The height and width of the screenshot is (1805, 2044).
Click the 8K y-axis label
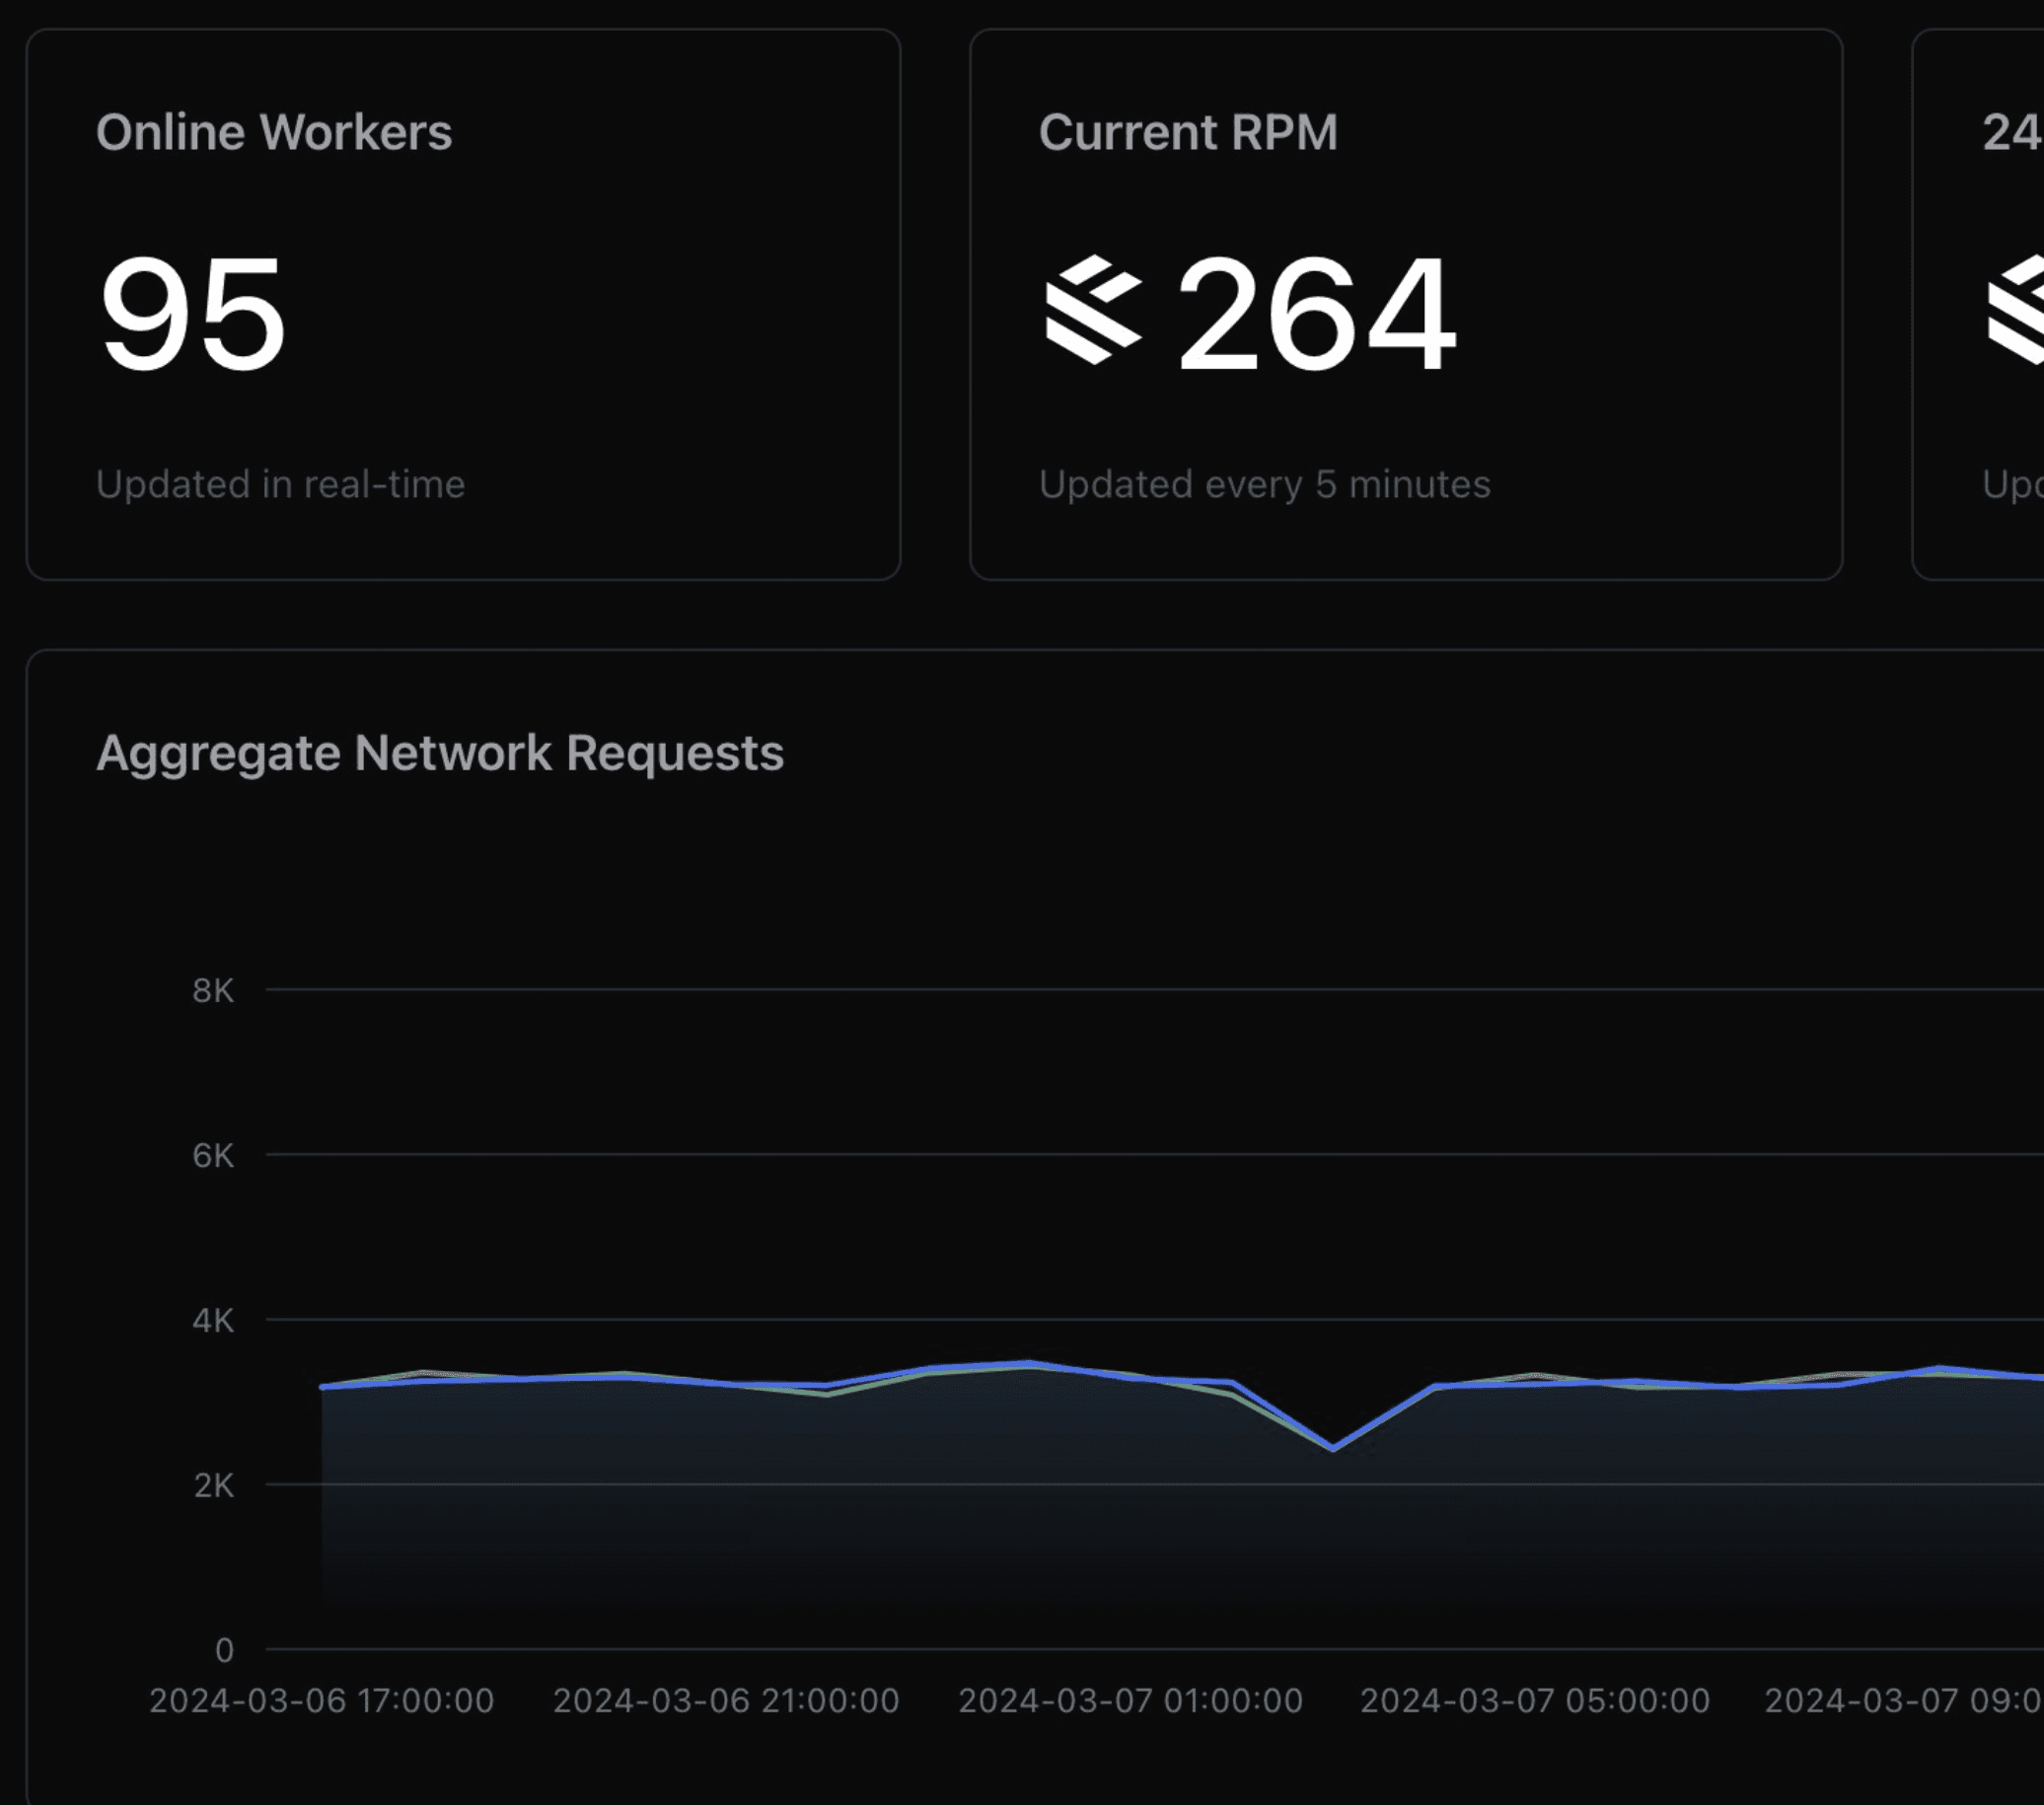point(213,991)
